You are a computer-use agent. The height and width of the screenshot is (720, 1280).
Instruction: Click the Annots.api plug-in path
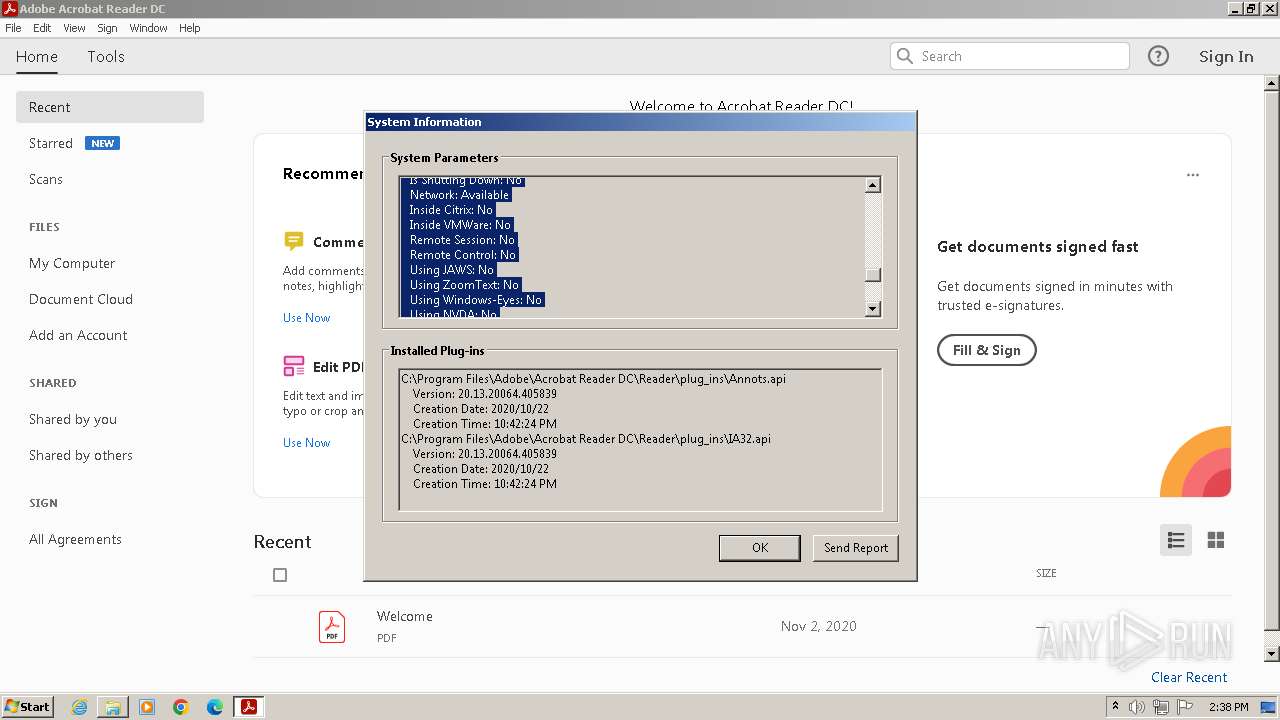593,379
